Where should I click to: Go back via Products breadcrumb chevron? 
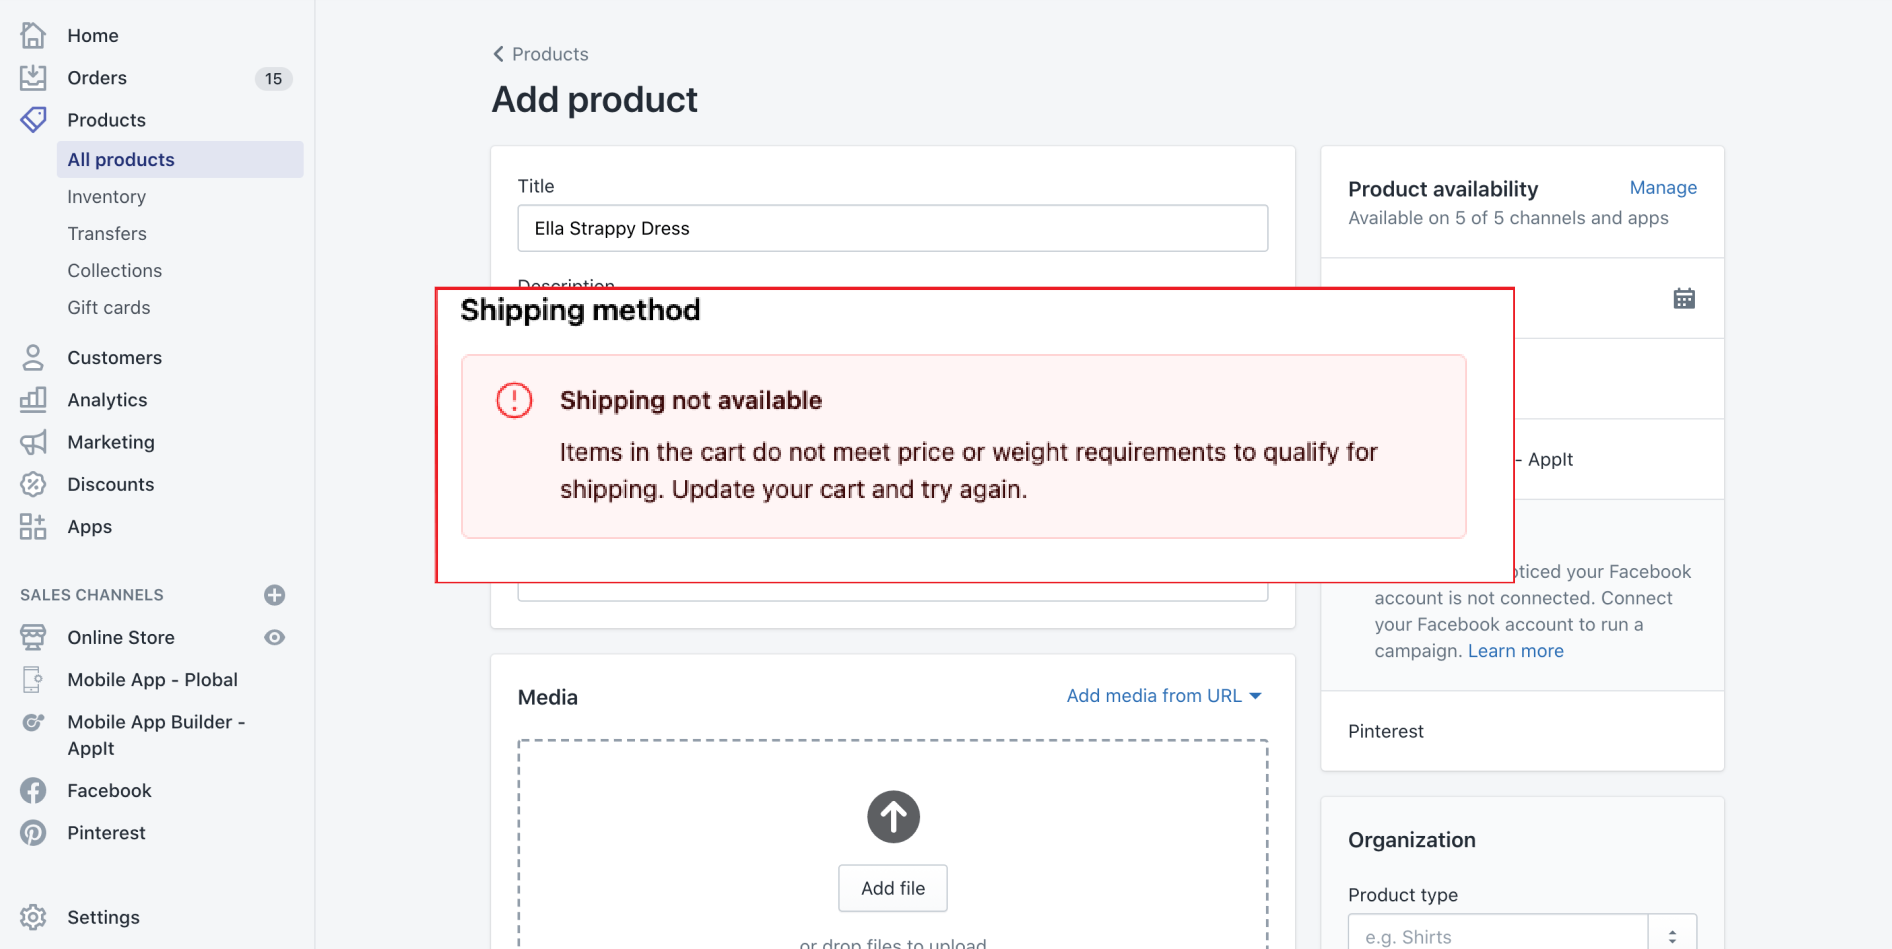tap(499, 54)
